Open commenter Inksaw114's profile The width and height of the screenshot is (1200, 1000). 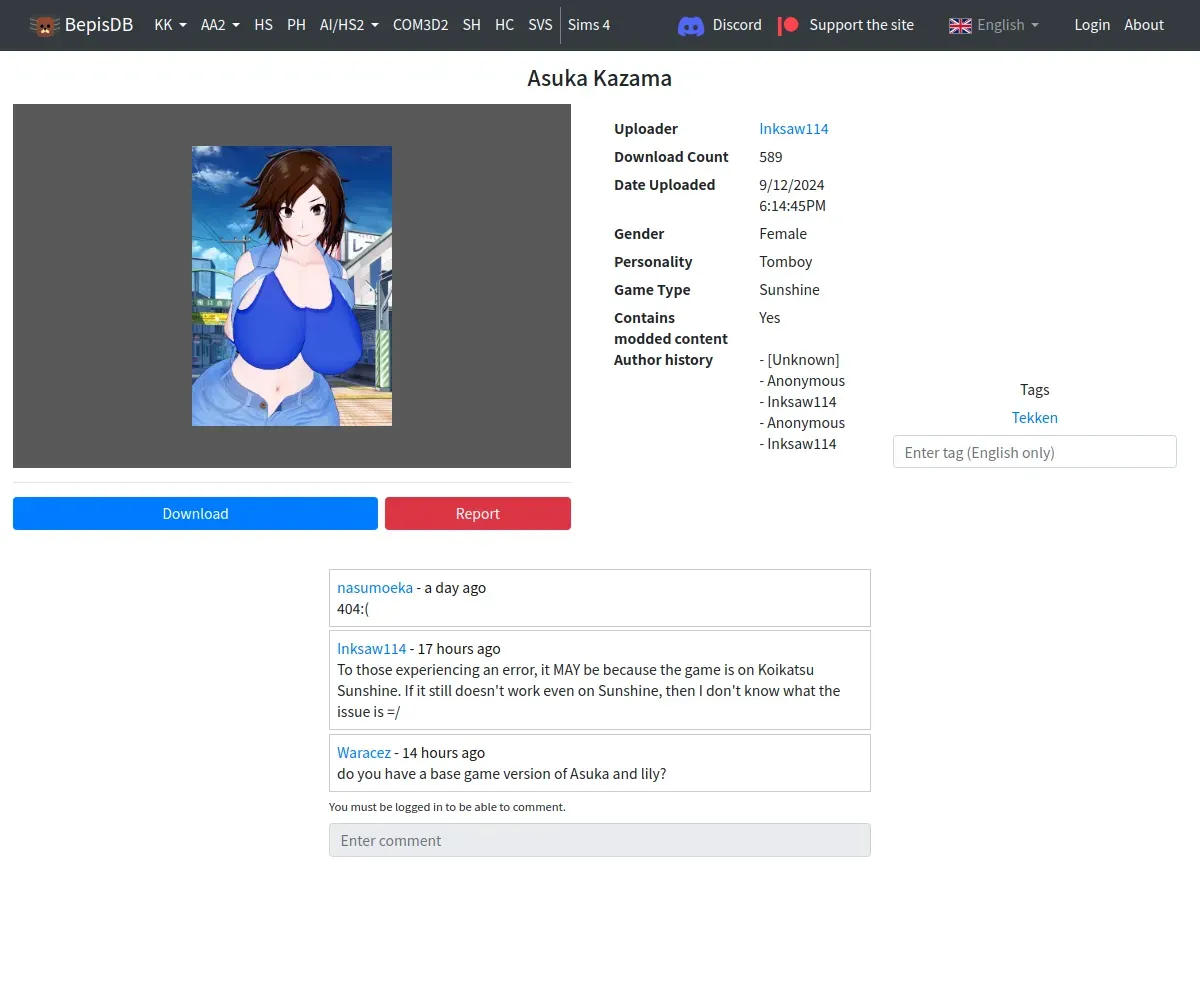[372, 649]
